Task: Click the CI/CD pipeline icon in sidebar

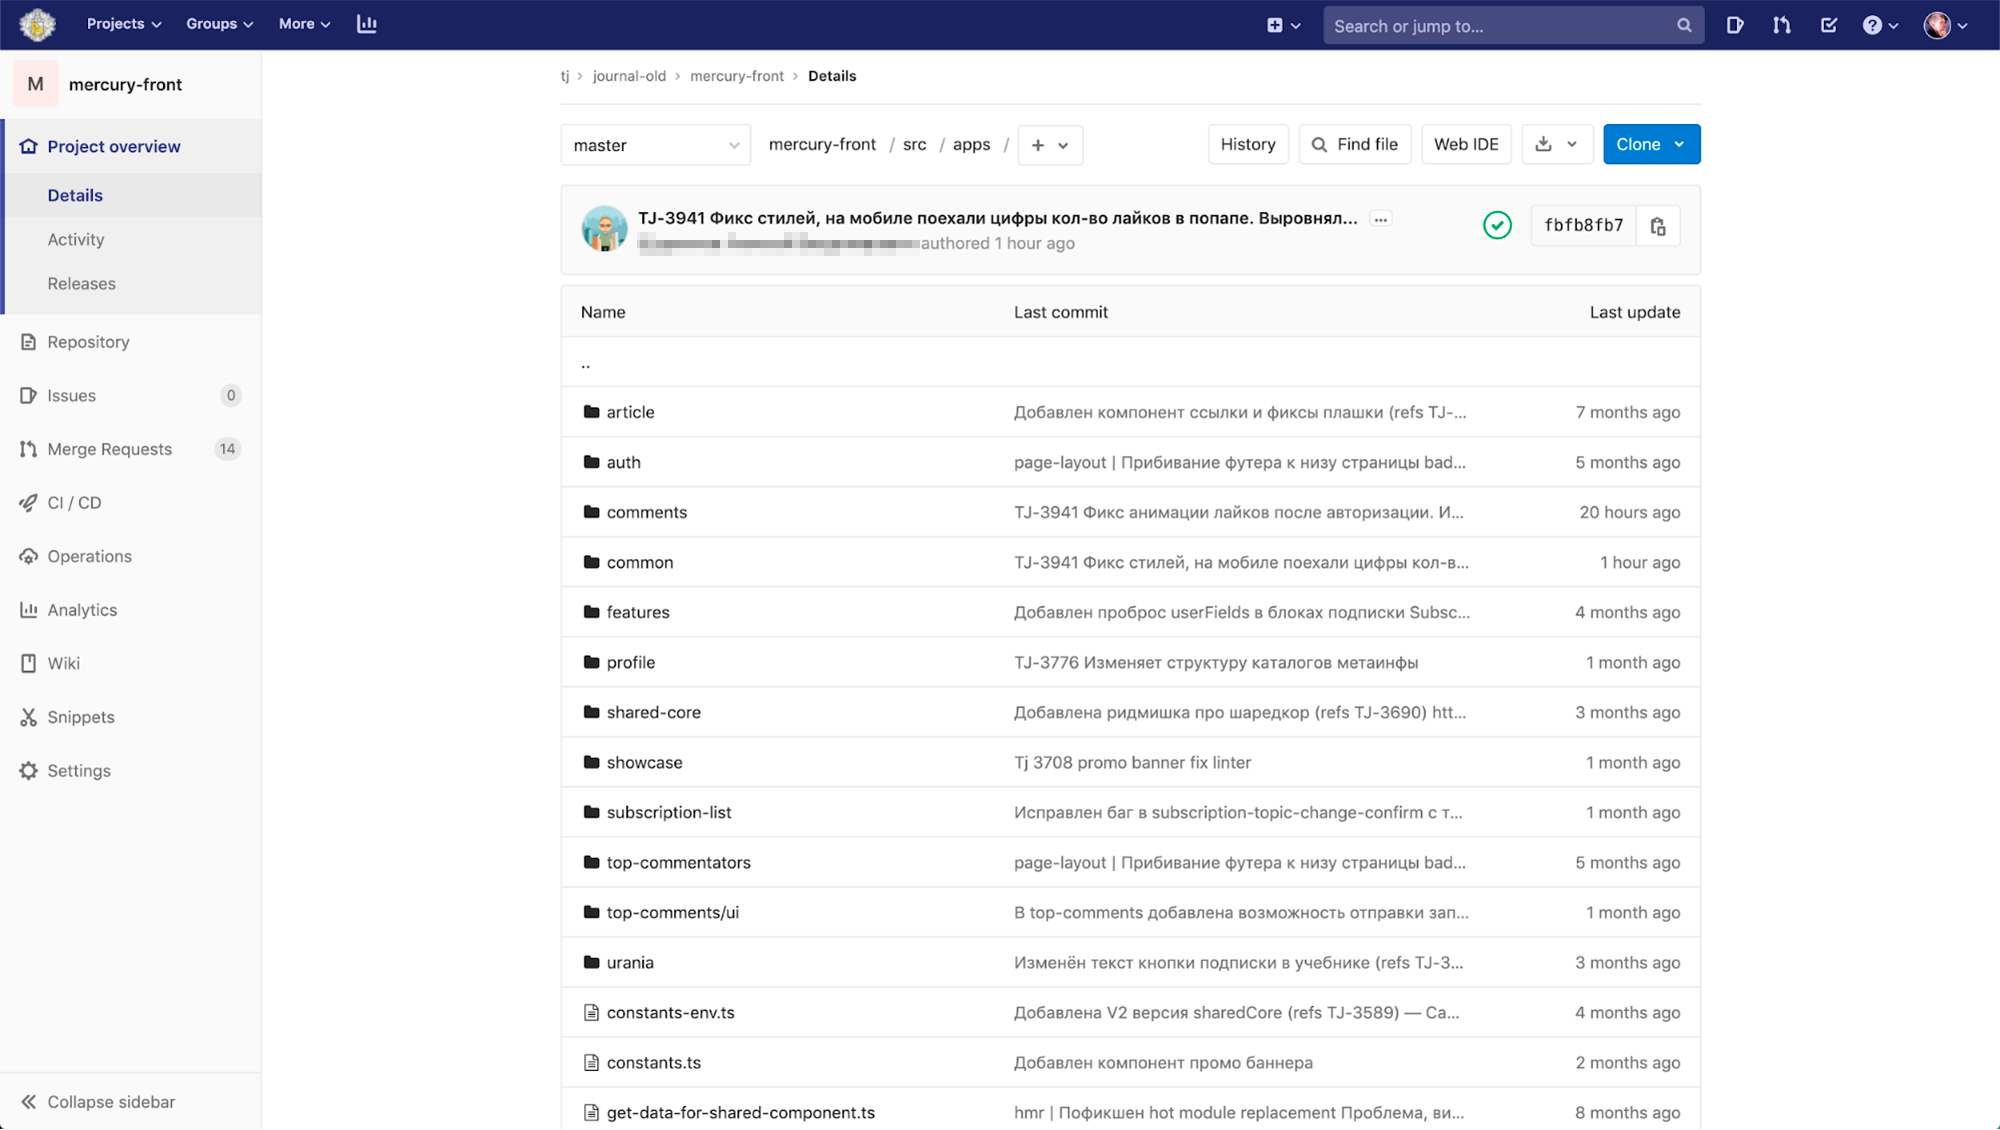Action: 29,503
